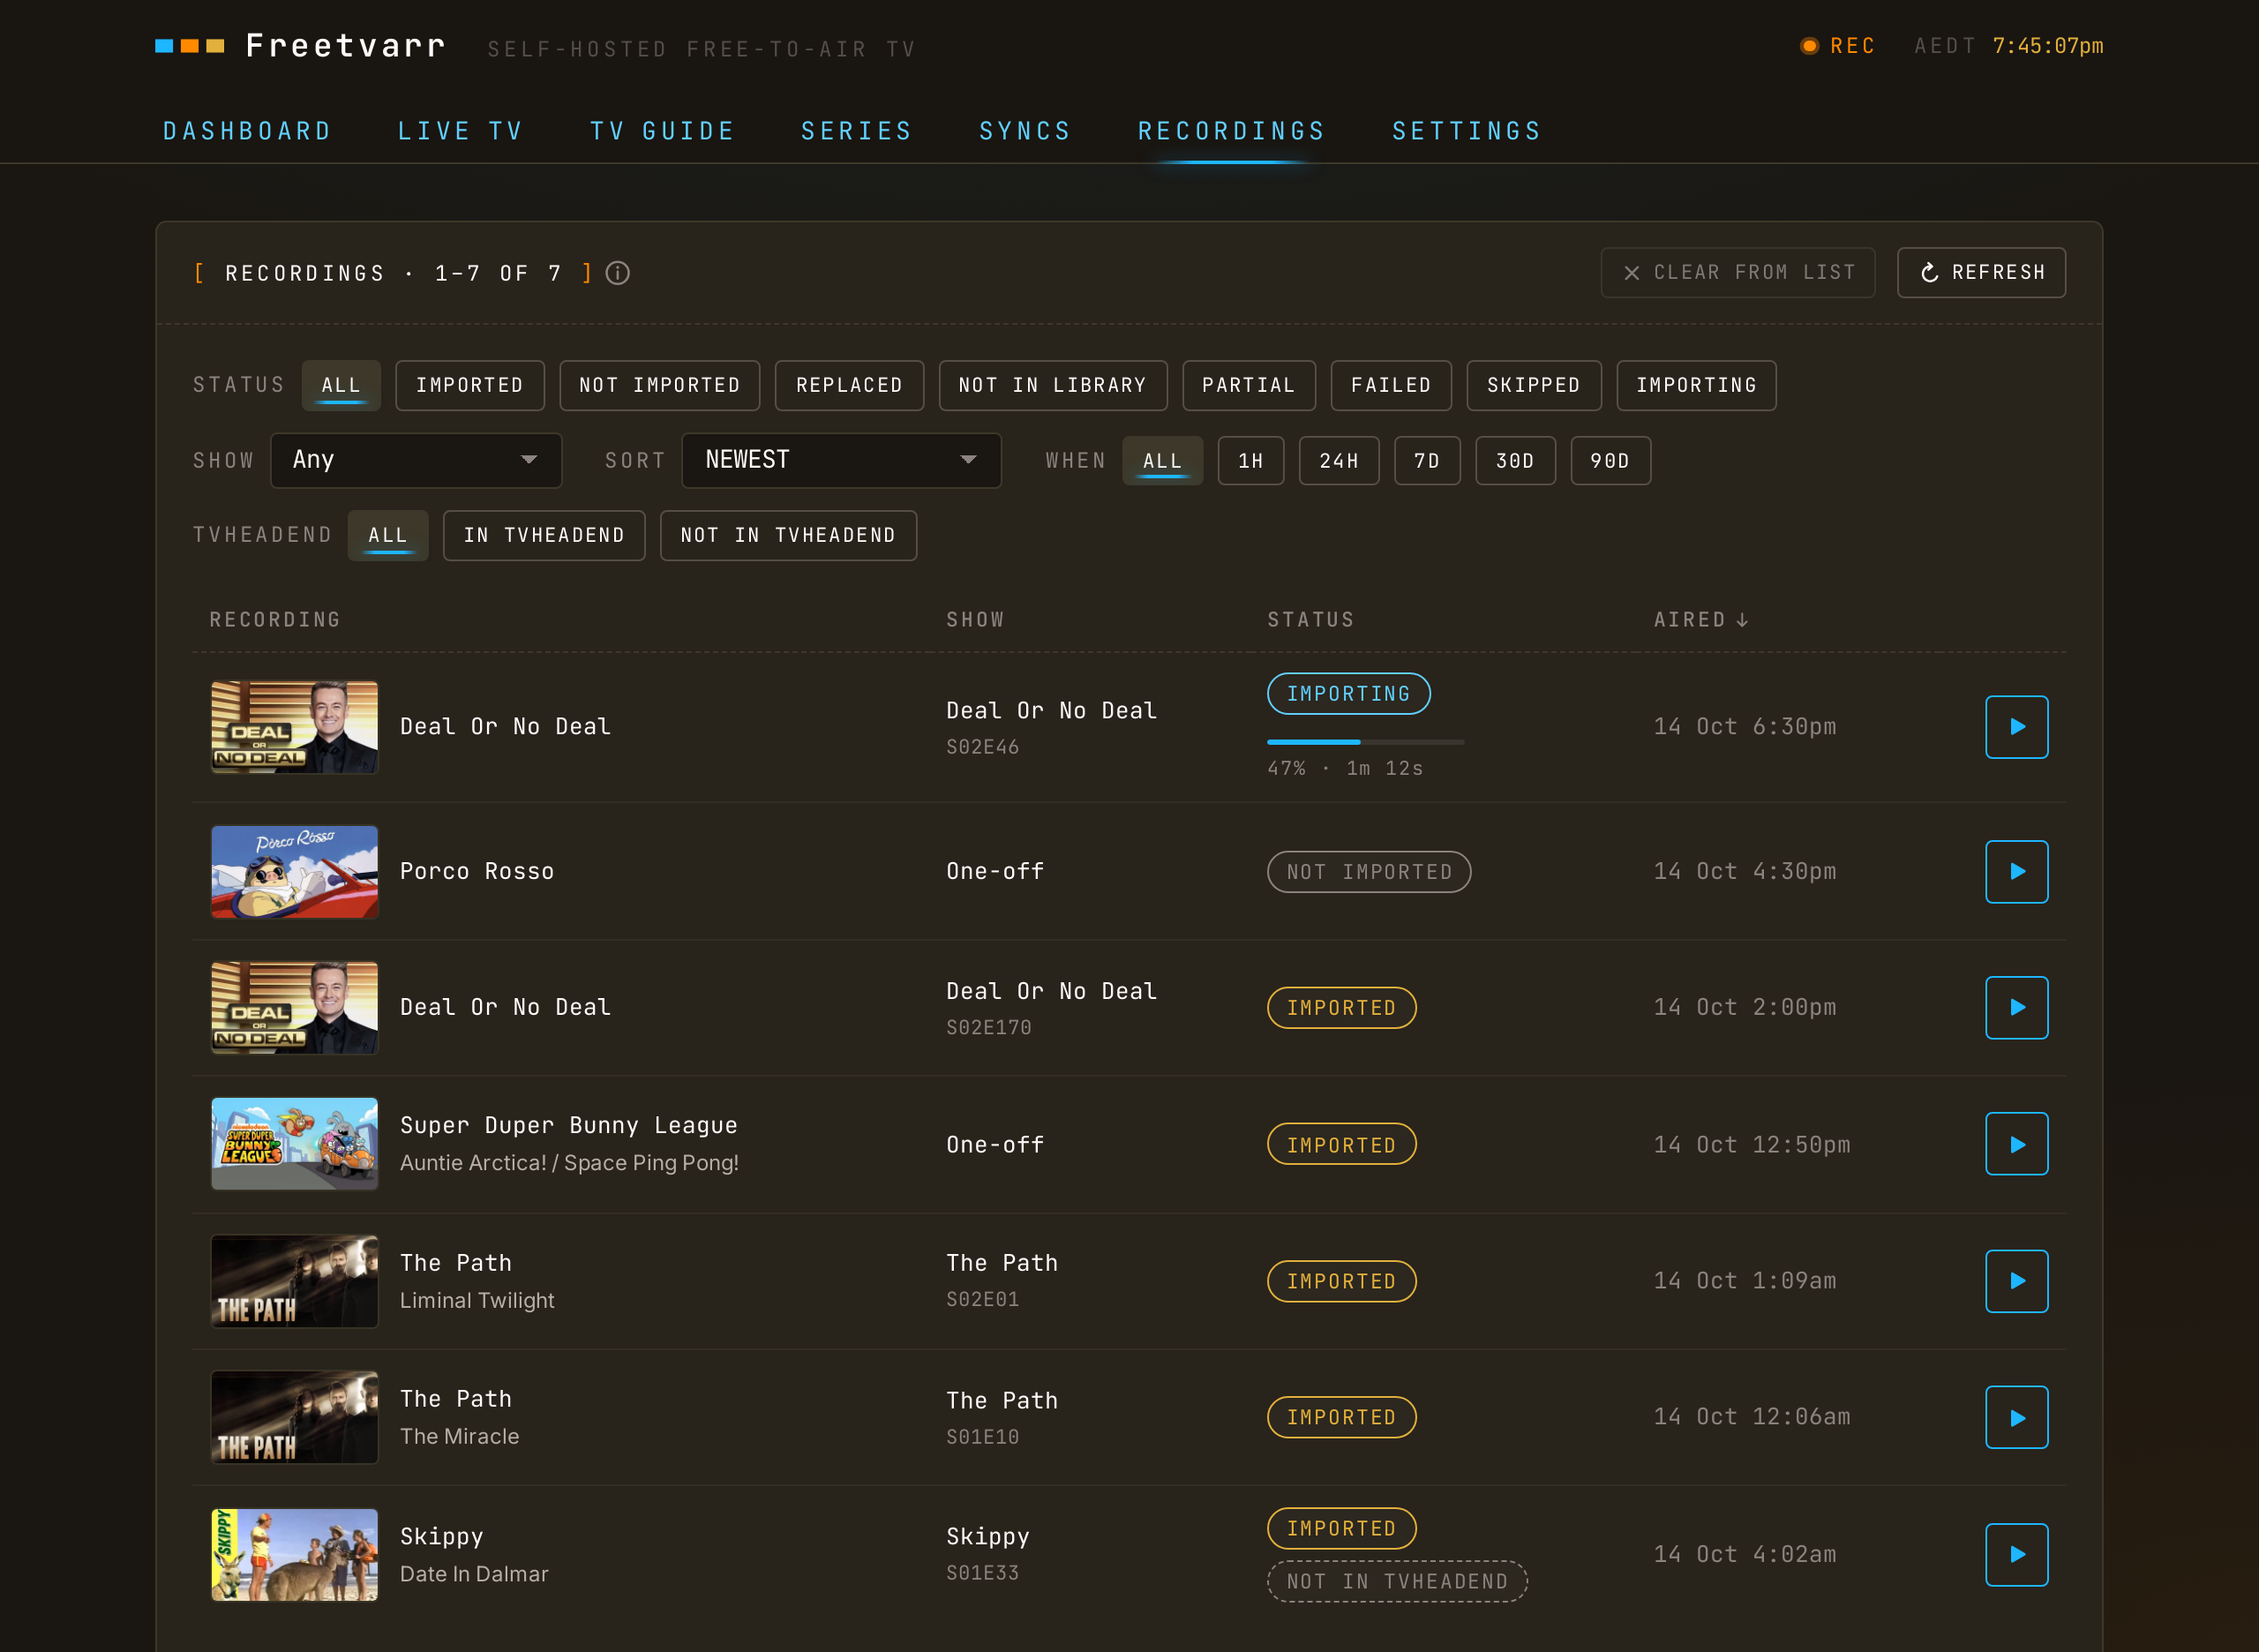Click the REC status indicator

click(1838, 46)
